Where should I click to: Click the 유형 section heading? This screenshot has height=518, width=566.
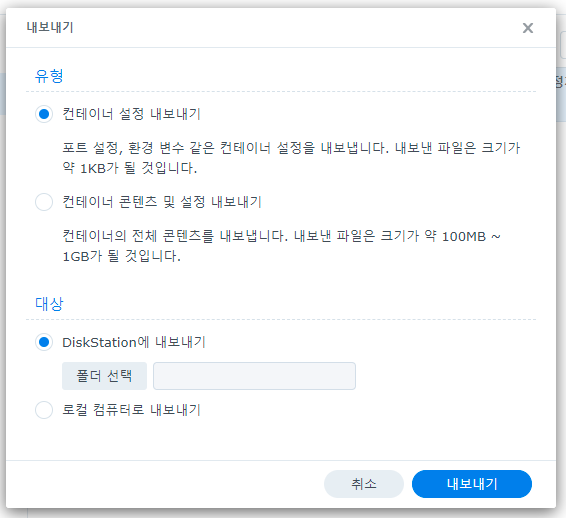click(x=49, y=76)
